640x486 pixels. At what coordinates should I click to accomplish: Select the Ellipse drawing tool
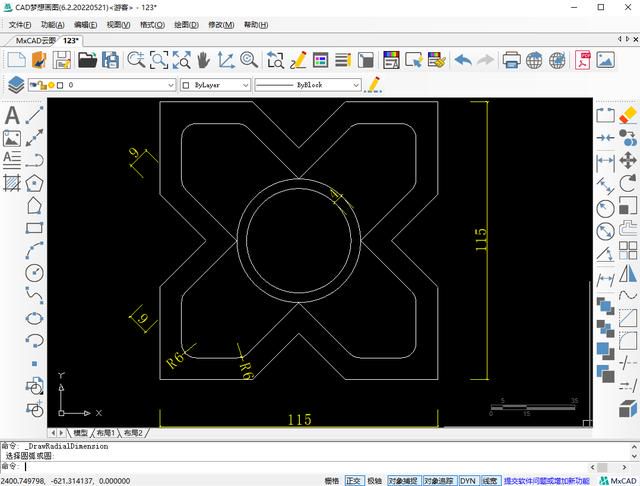pyautogui.click(x=34, y=318)
